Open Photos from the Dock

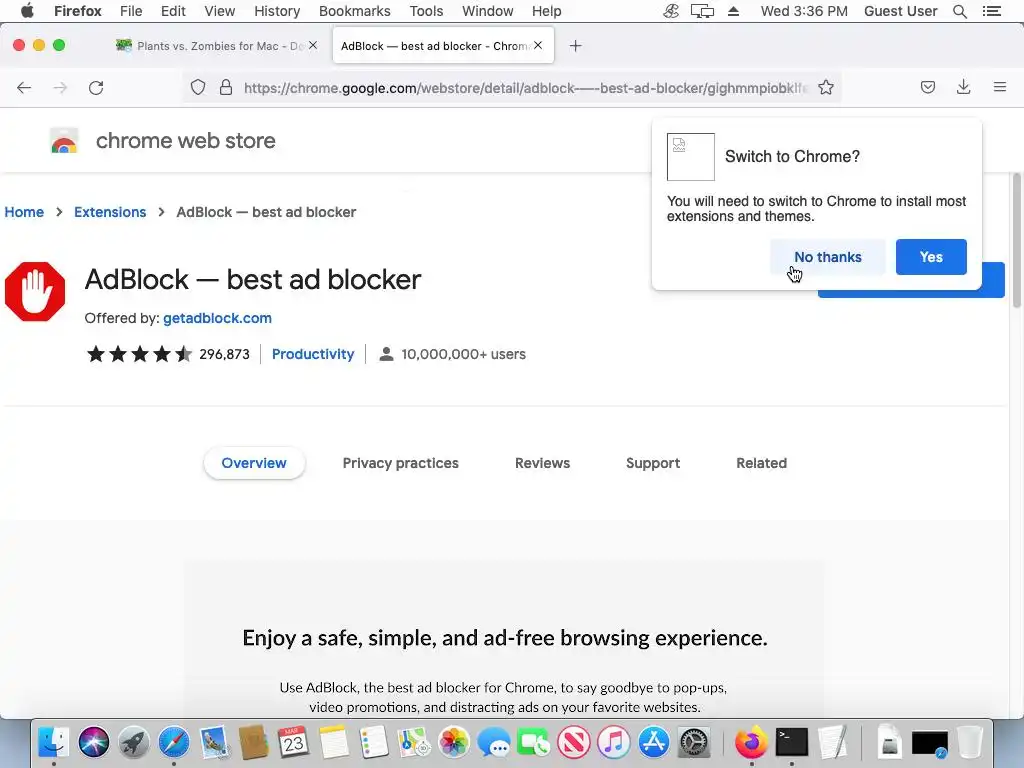453,743
